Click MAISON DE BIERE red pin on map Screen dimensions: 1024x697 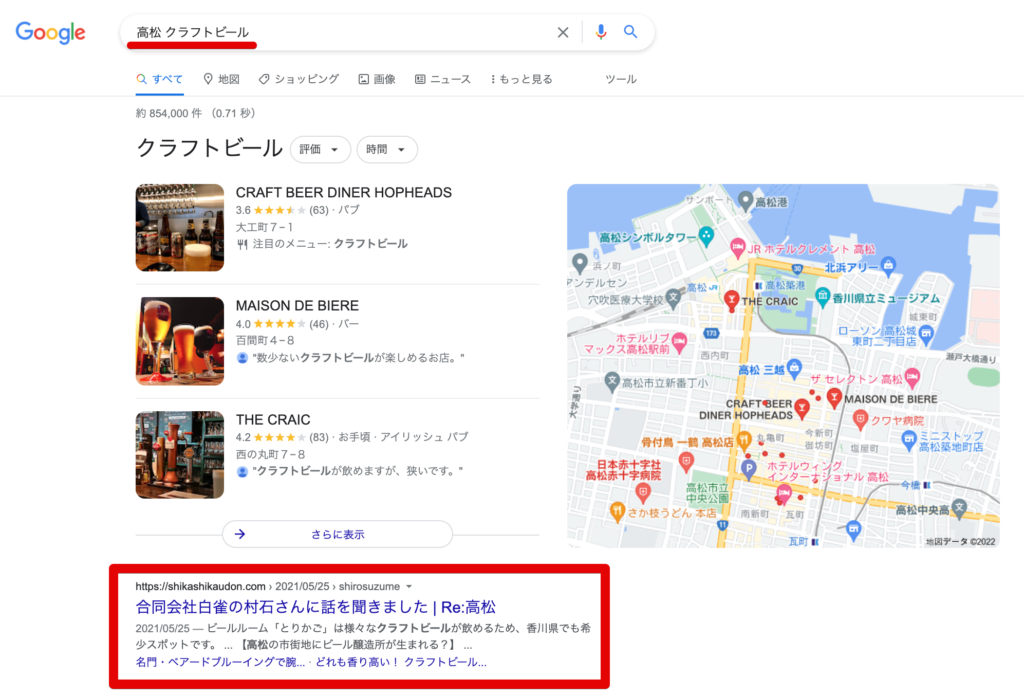point(834,398)
